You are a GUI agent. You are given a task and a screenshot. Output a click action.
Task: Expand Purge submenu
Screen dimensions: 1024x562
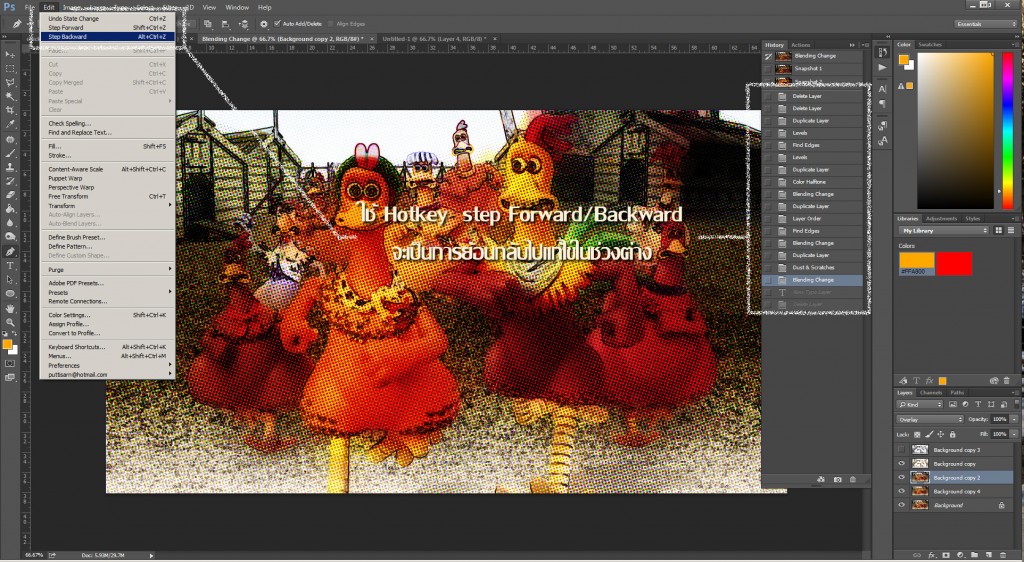tap(108, 270)
